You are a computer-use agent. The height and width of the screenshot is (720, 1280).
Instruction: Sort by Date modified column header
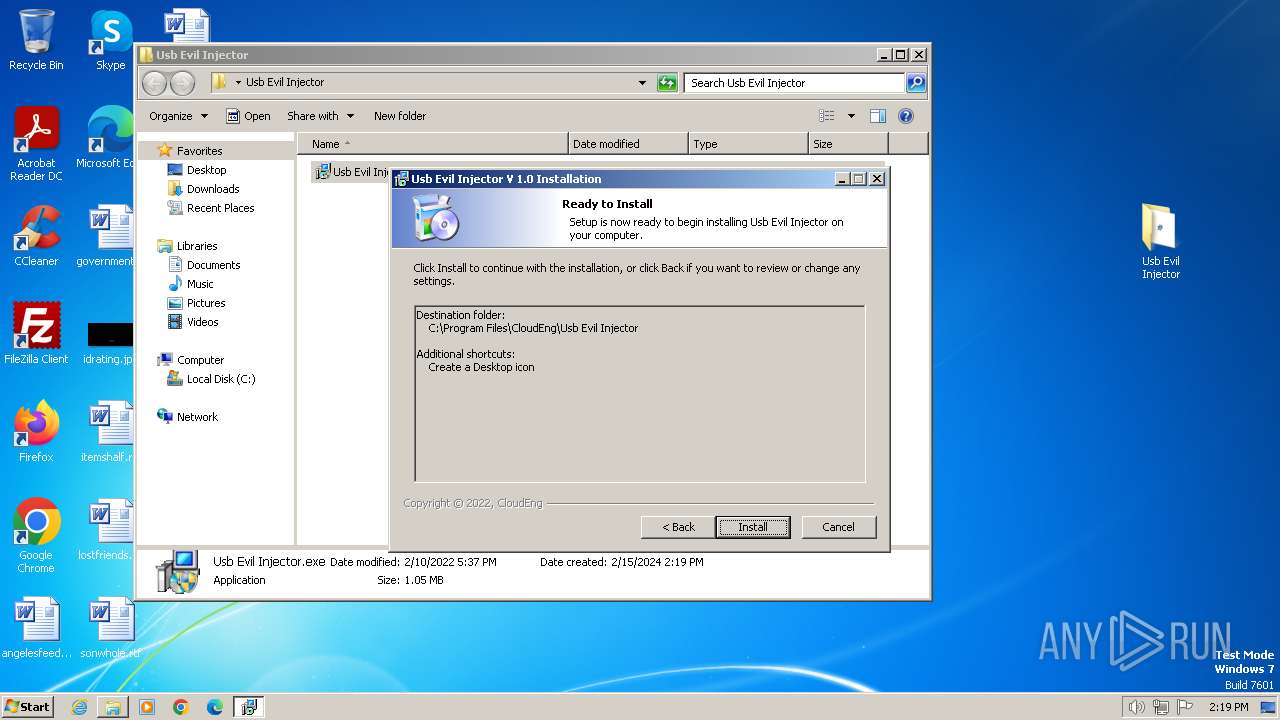pos(628,144)
